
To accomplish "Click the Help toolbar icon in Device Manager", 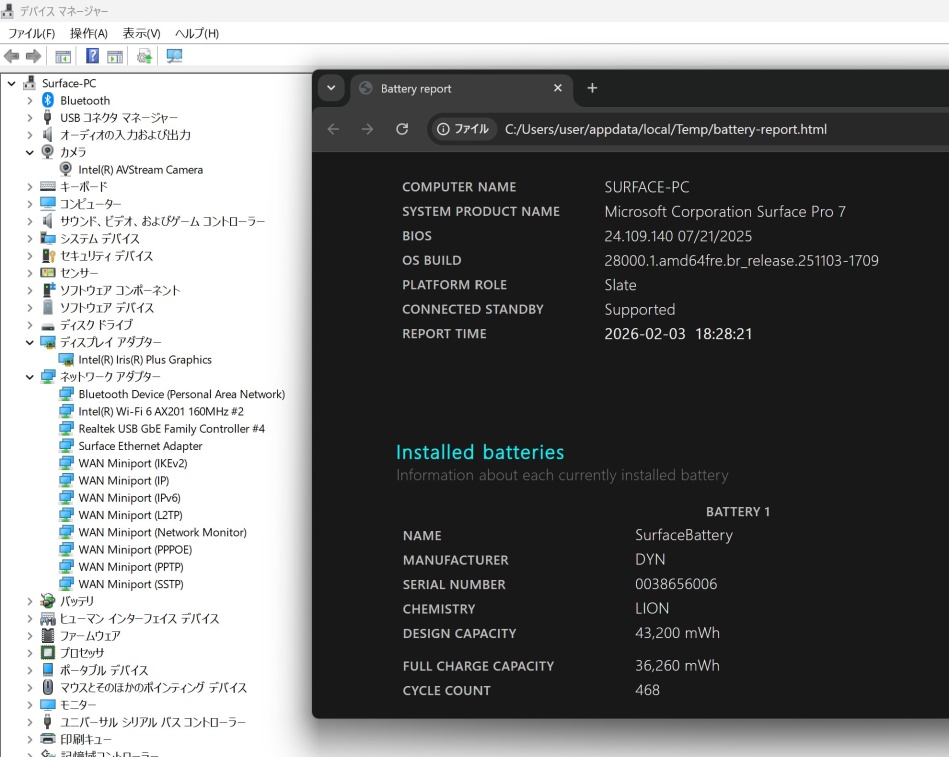I will pyautogui.click(x=92, y=56).
